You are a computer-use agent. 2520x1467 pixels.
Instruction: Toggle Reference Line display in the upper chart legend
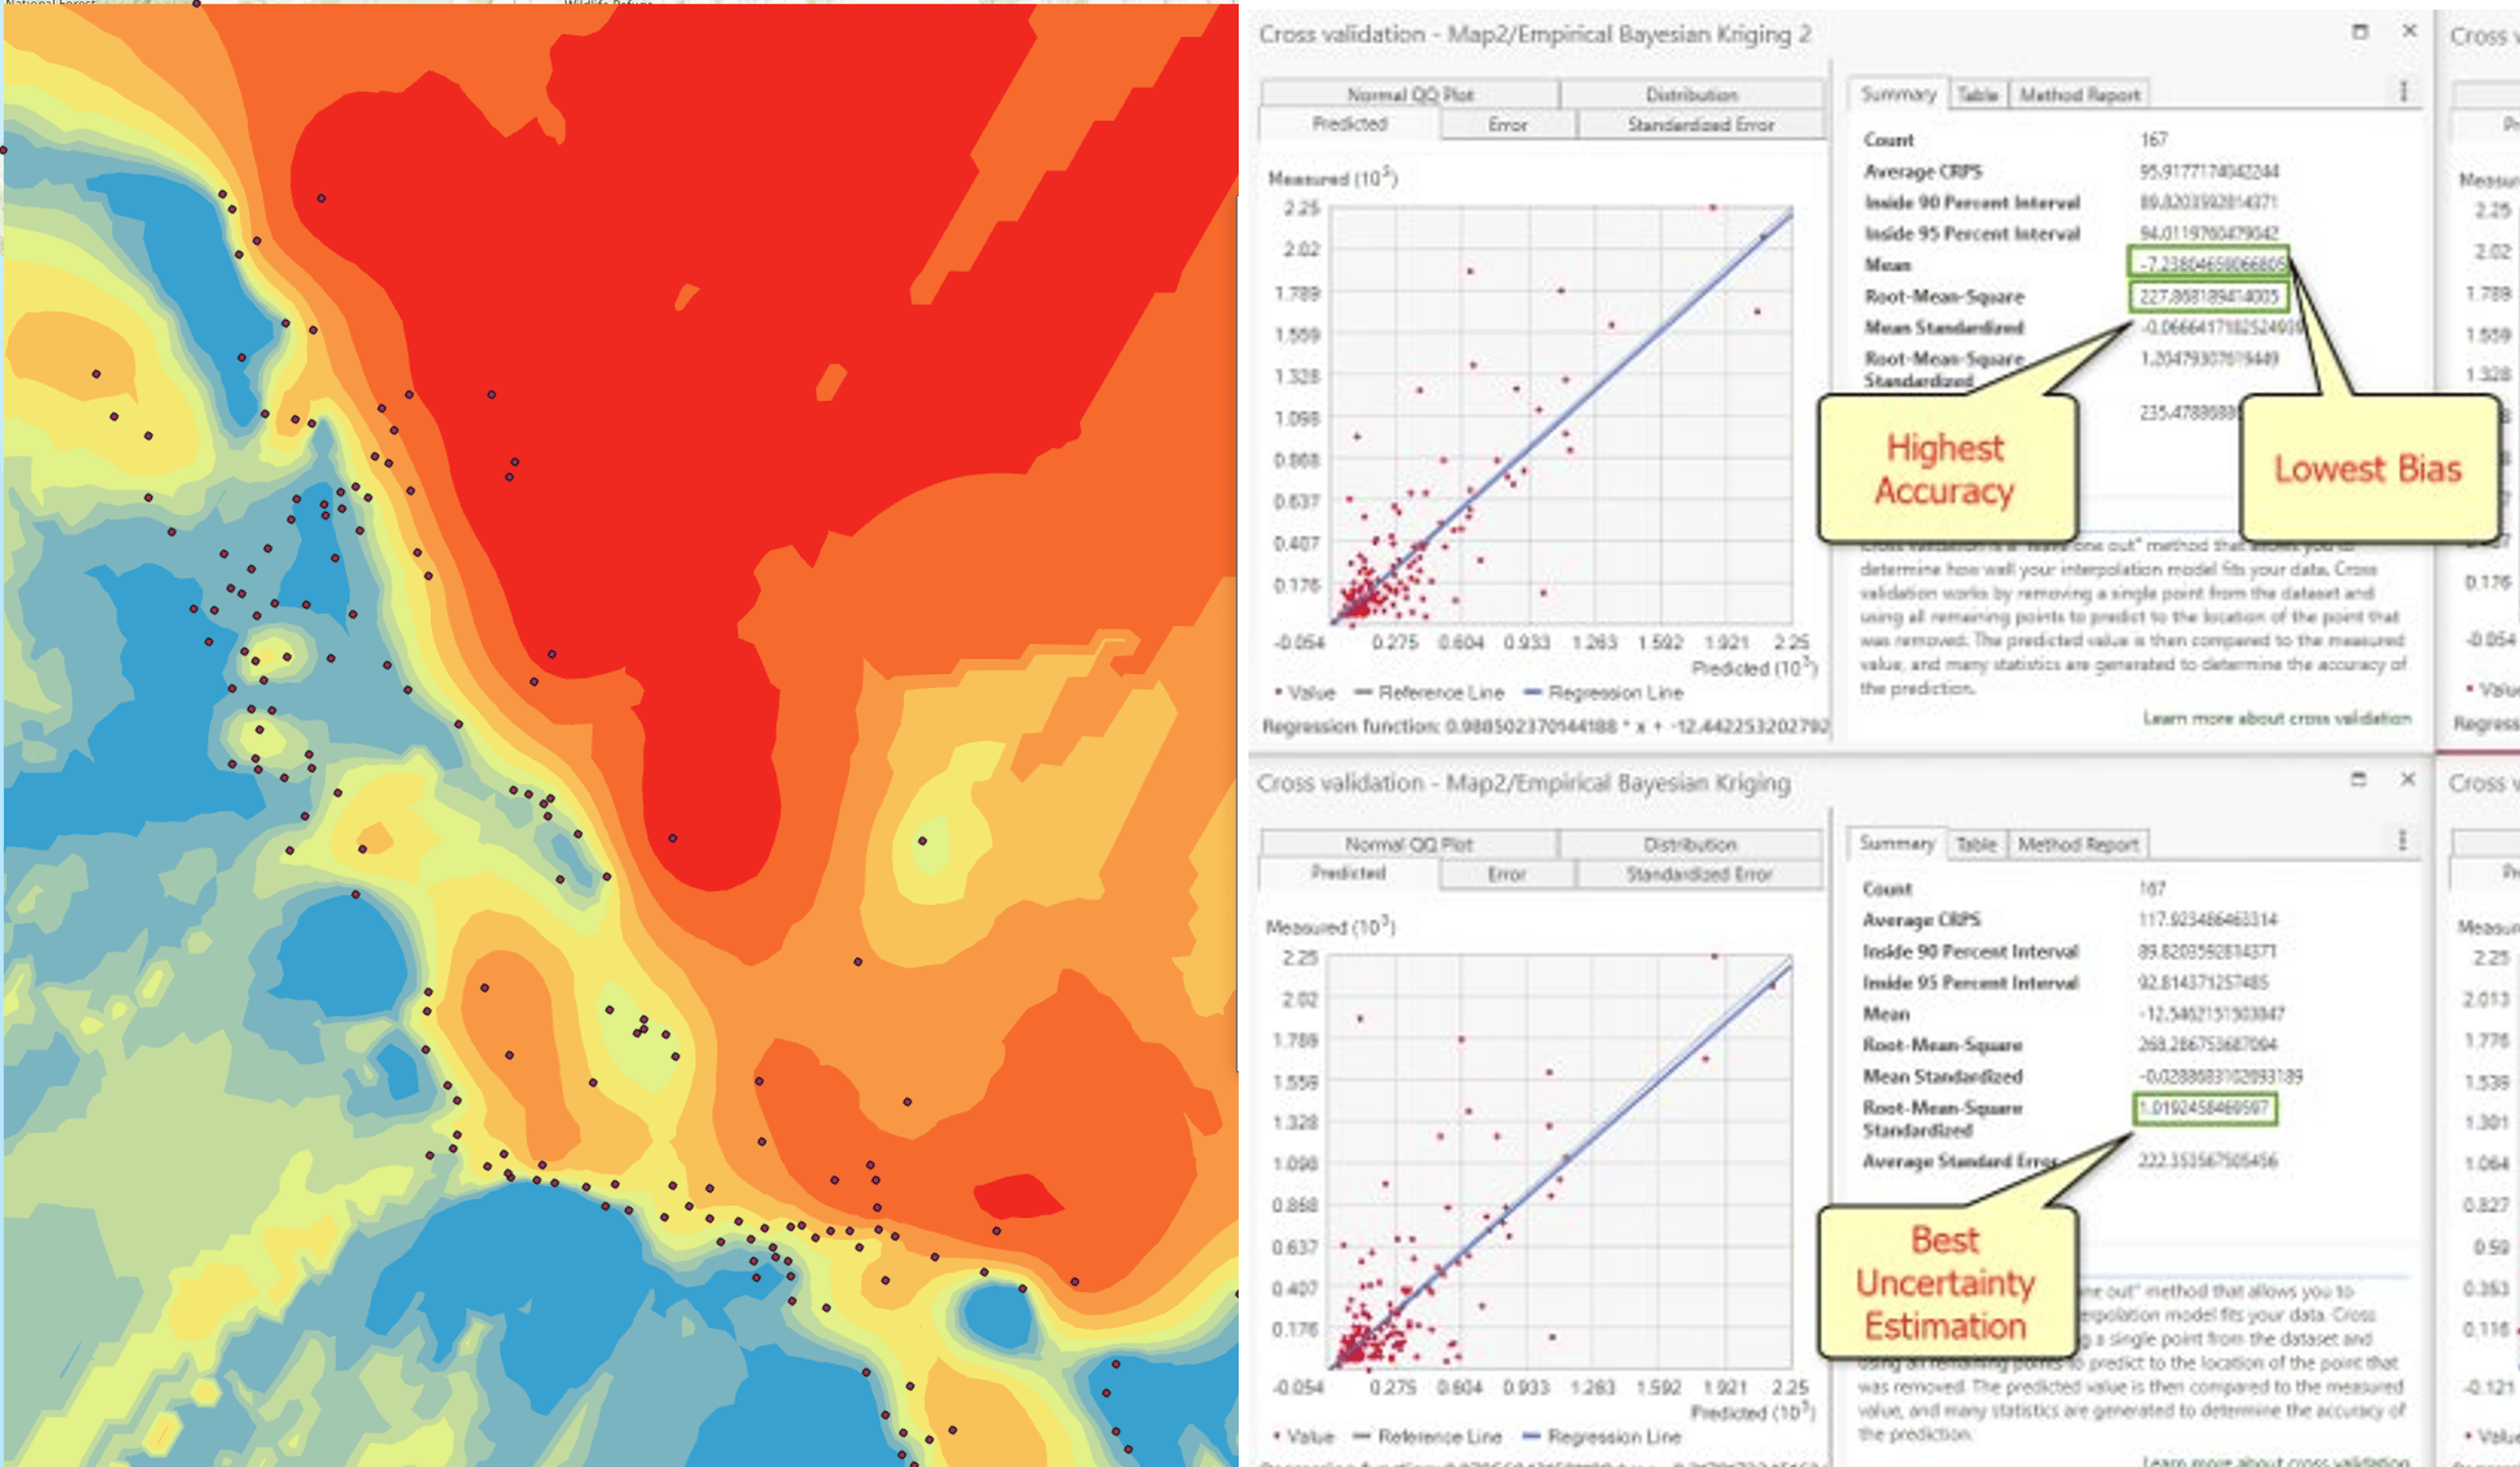pos(1365,692)
